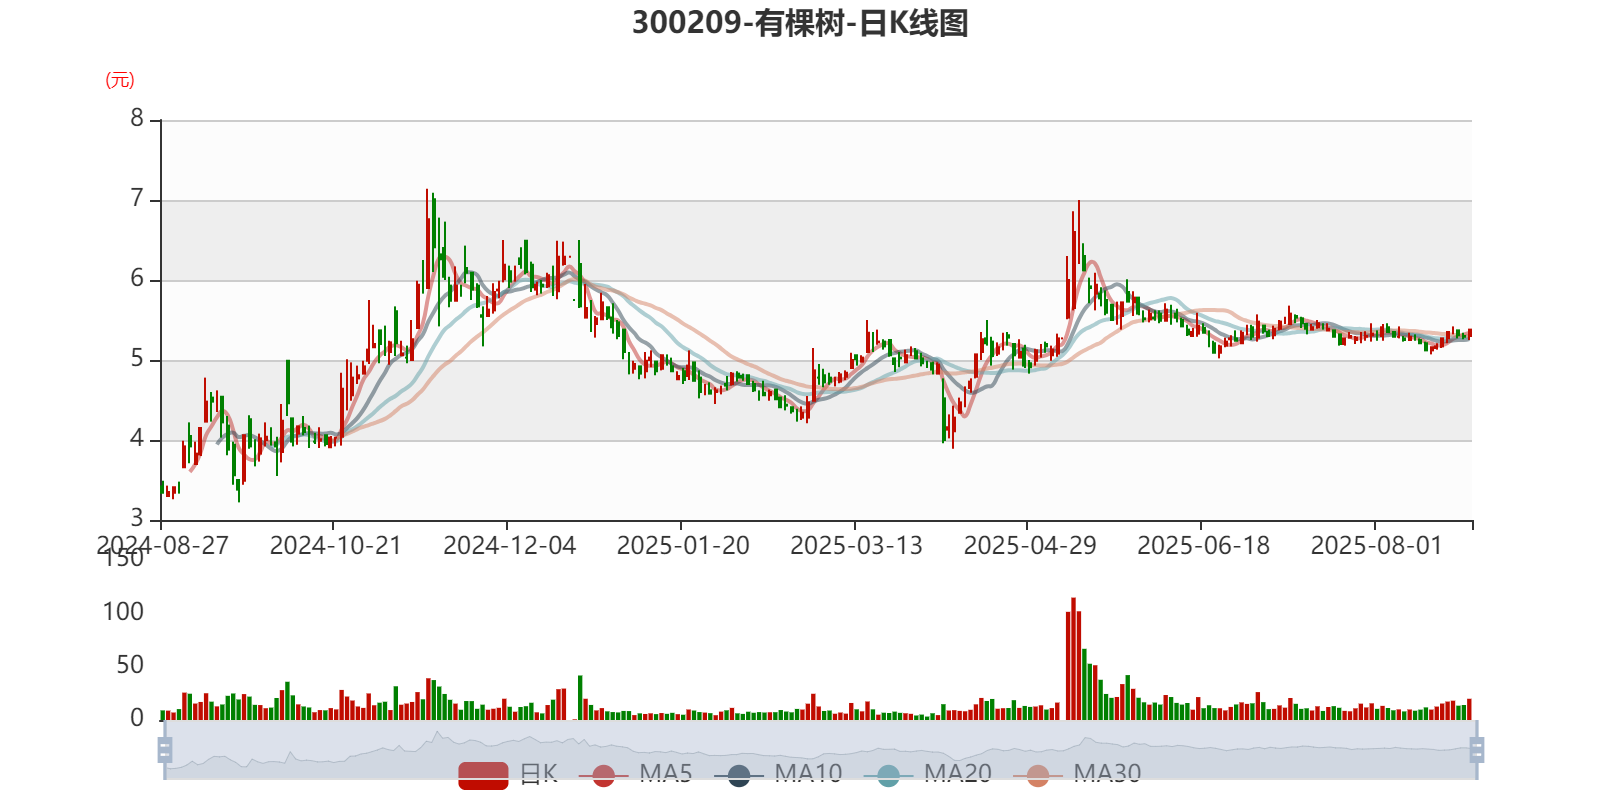The height and width of the screenshot is (800, 1600).
Task: Click the 2024-12-04 date axis label
Action: click(x=509, y=546)
